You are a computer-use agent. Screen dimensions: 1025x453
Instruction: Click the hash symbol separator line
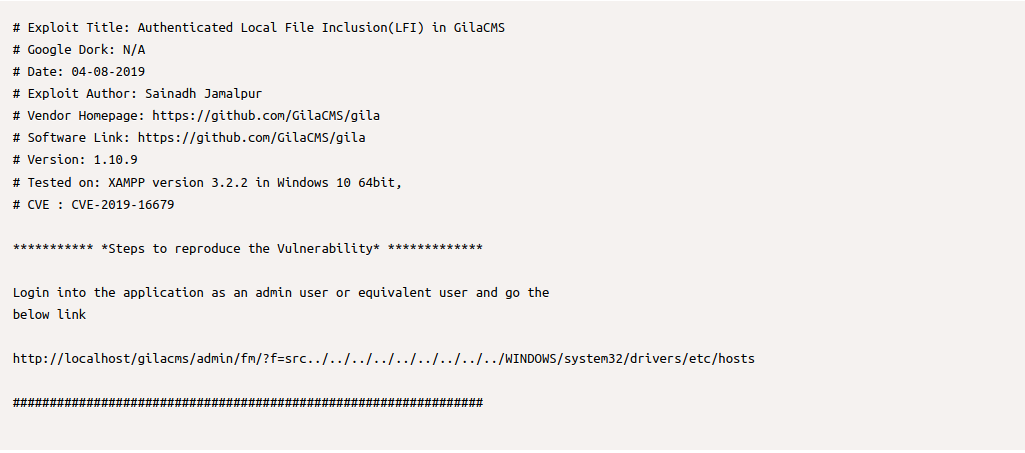[x=248, y=402]
